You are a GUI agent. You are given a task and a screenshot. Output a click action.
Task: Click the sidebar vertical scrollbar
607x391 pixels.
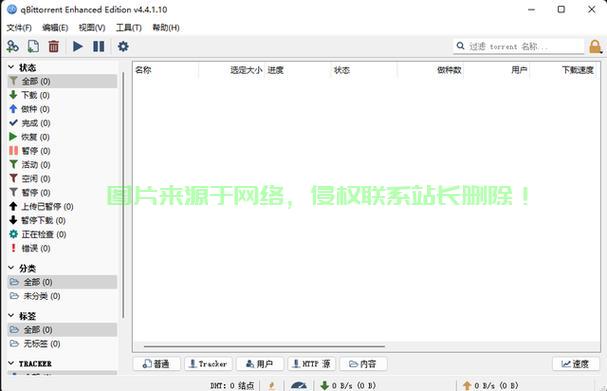pos(123,195)
